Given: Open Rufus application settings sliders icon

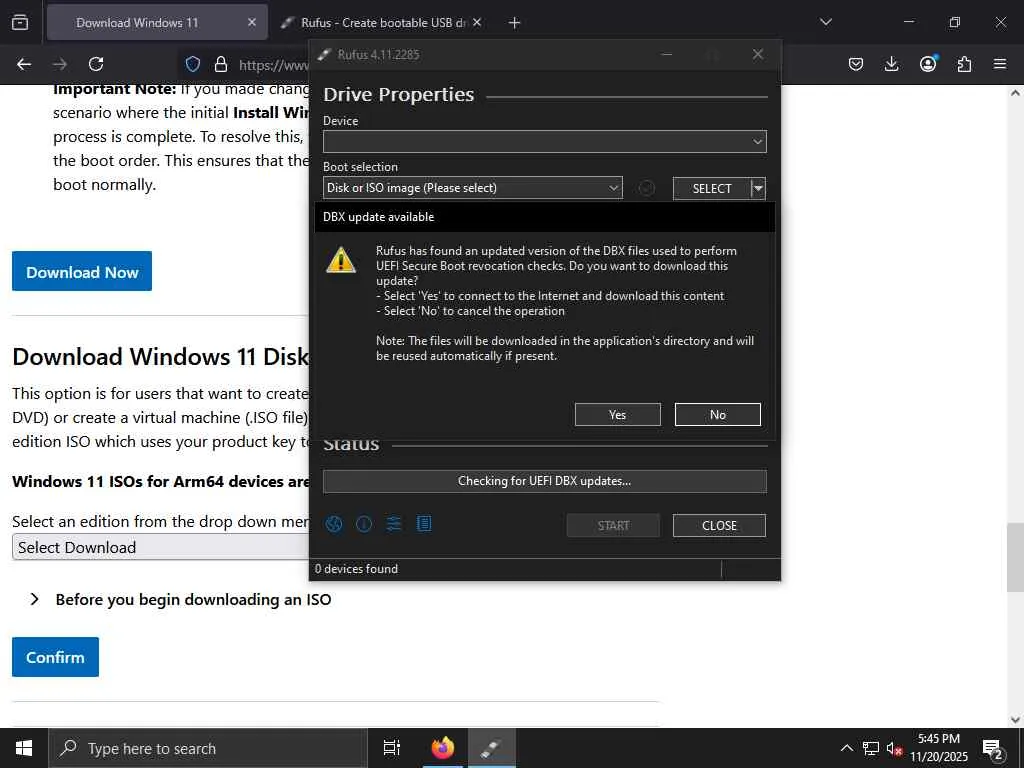Looking at the screenshot, I should 394,524.
